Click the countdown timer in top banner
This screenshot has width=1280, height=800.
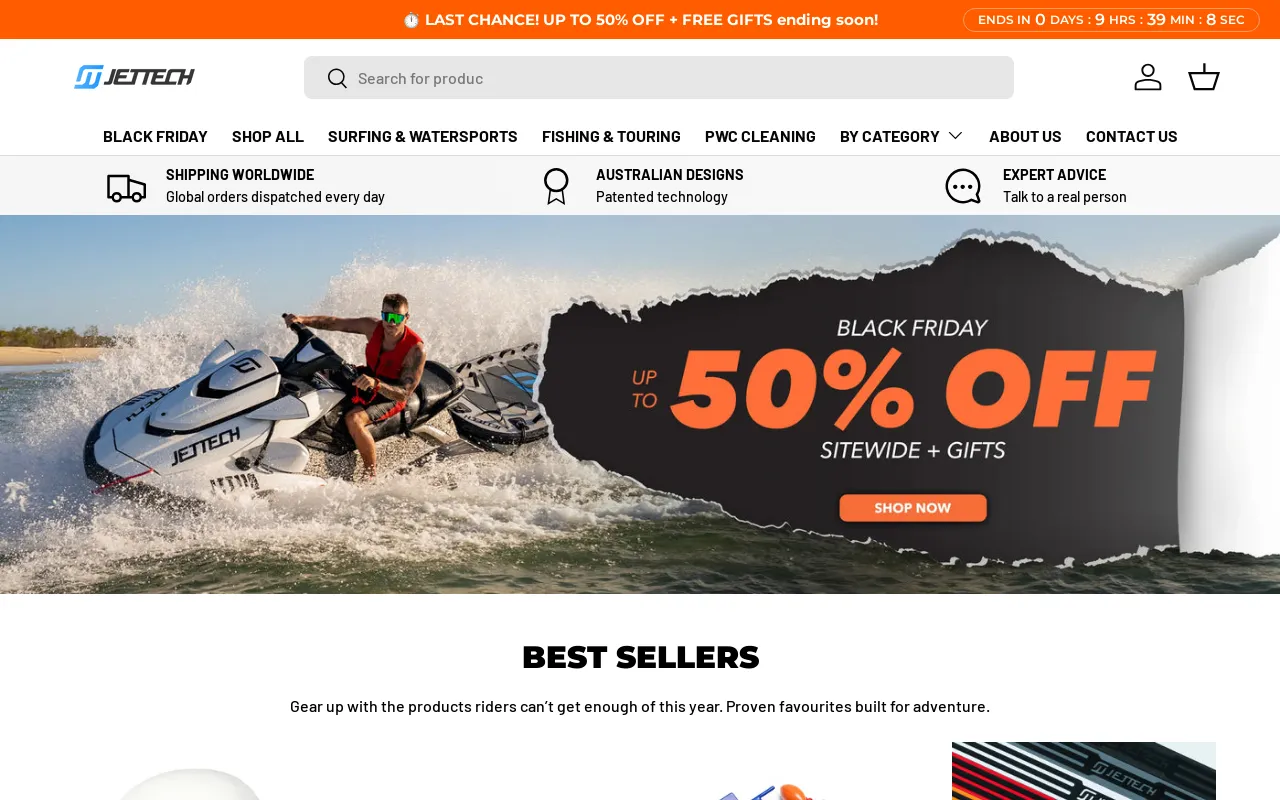[1111, 20]
